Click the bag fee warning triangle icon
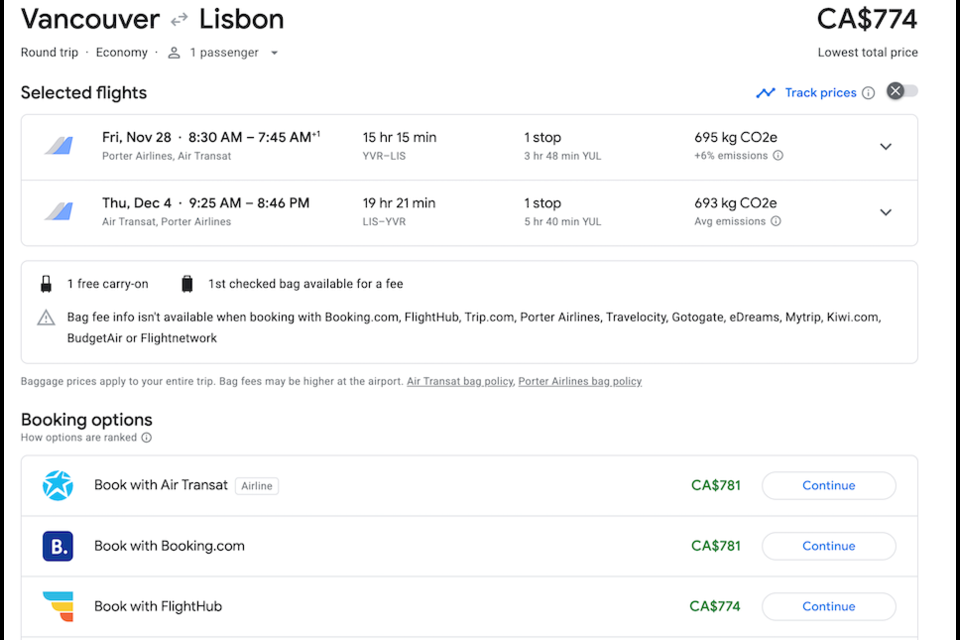 (x=46, y=318)
